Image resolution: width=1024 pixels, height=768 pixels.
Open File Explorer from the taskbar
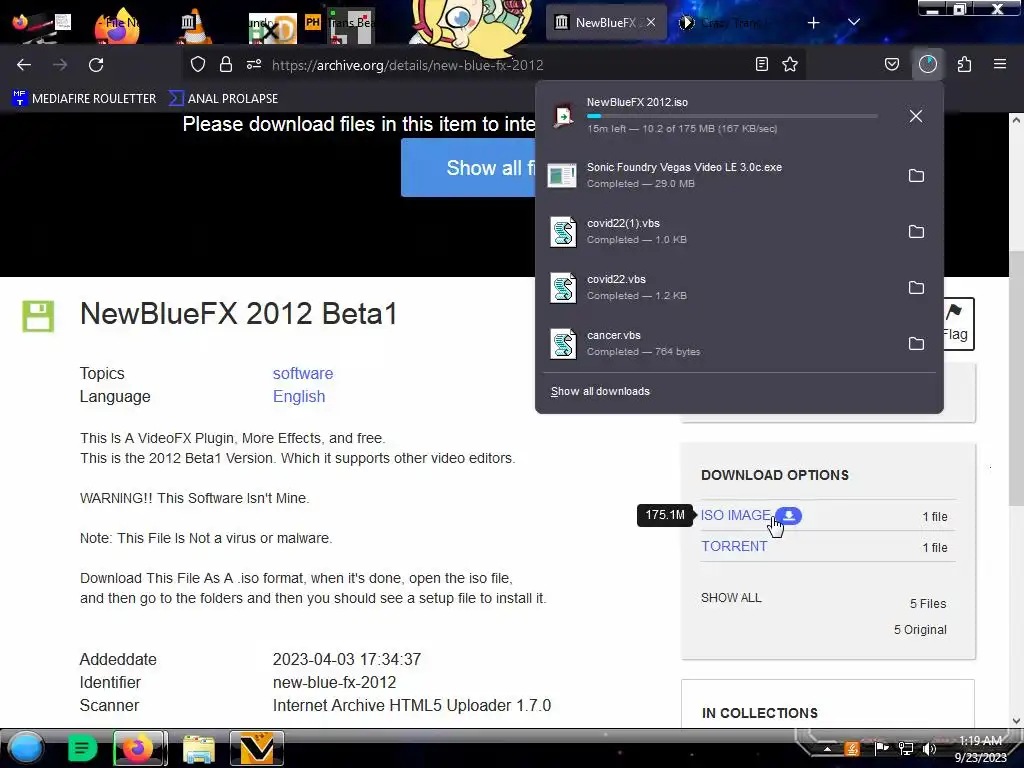[x=198, y=748]
